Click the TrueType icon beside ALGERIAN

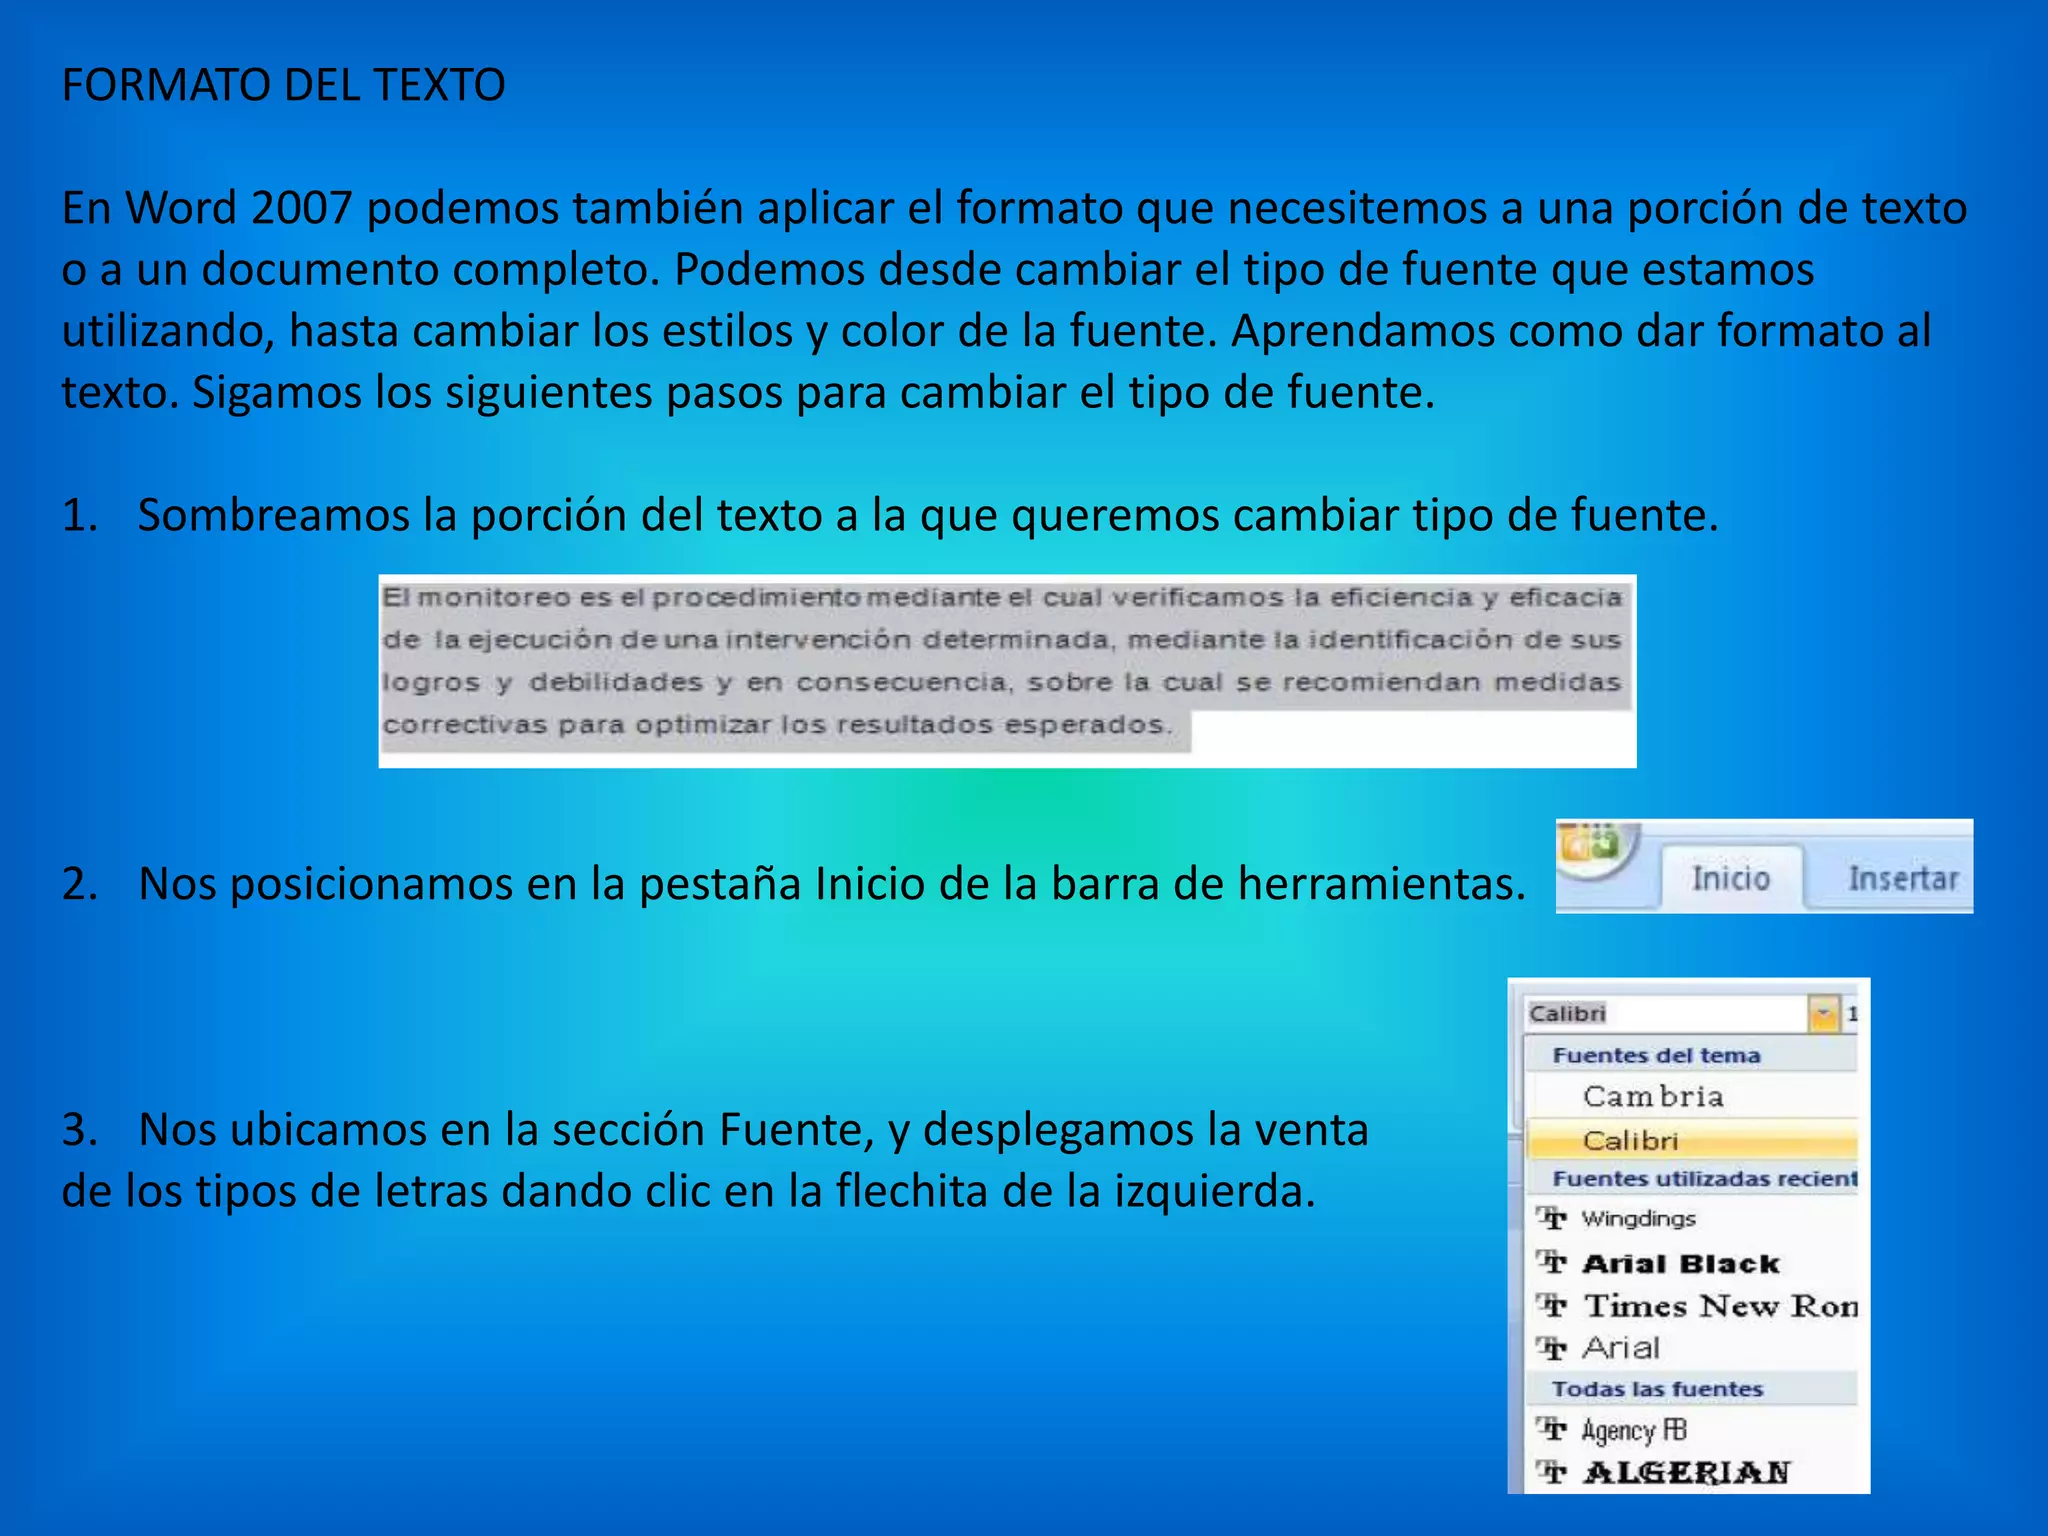[x=1551, y=1472]
